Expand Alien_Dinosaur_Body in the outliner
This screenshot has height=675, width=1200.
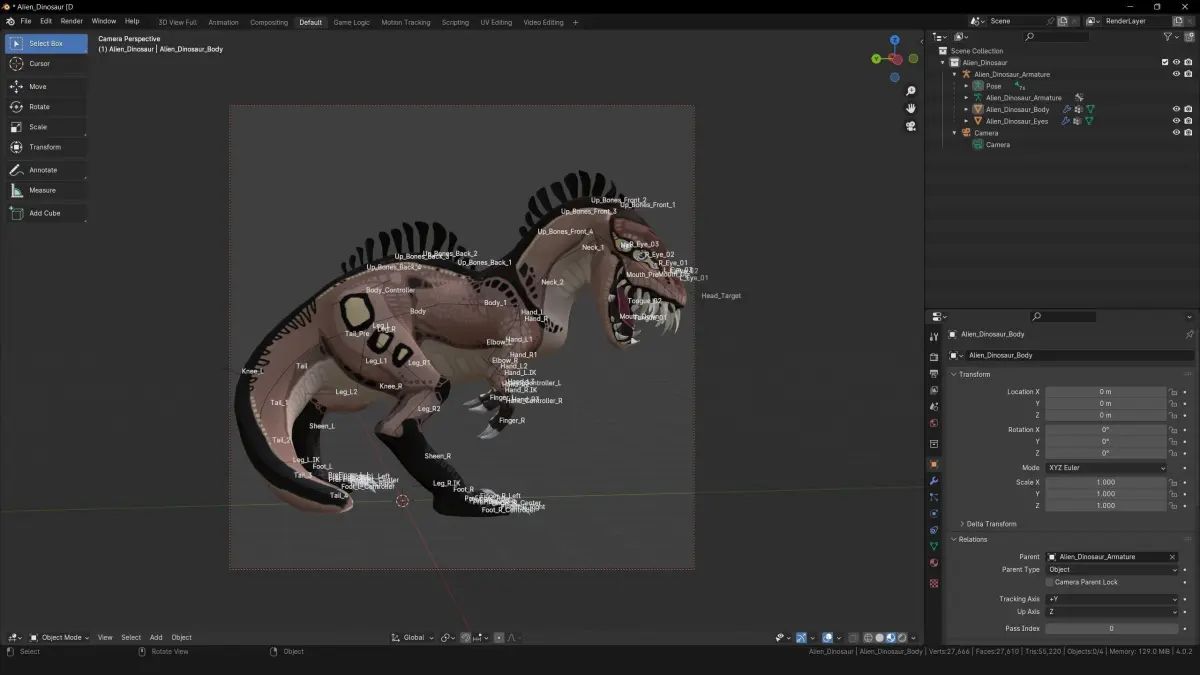pyautogui.click(x=966, y=109)
